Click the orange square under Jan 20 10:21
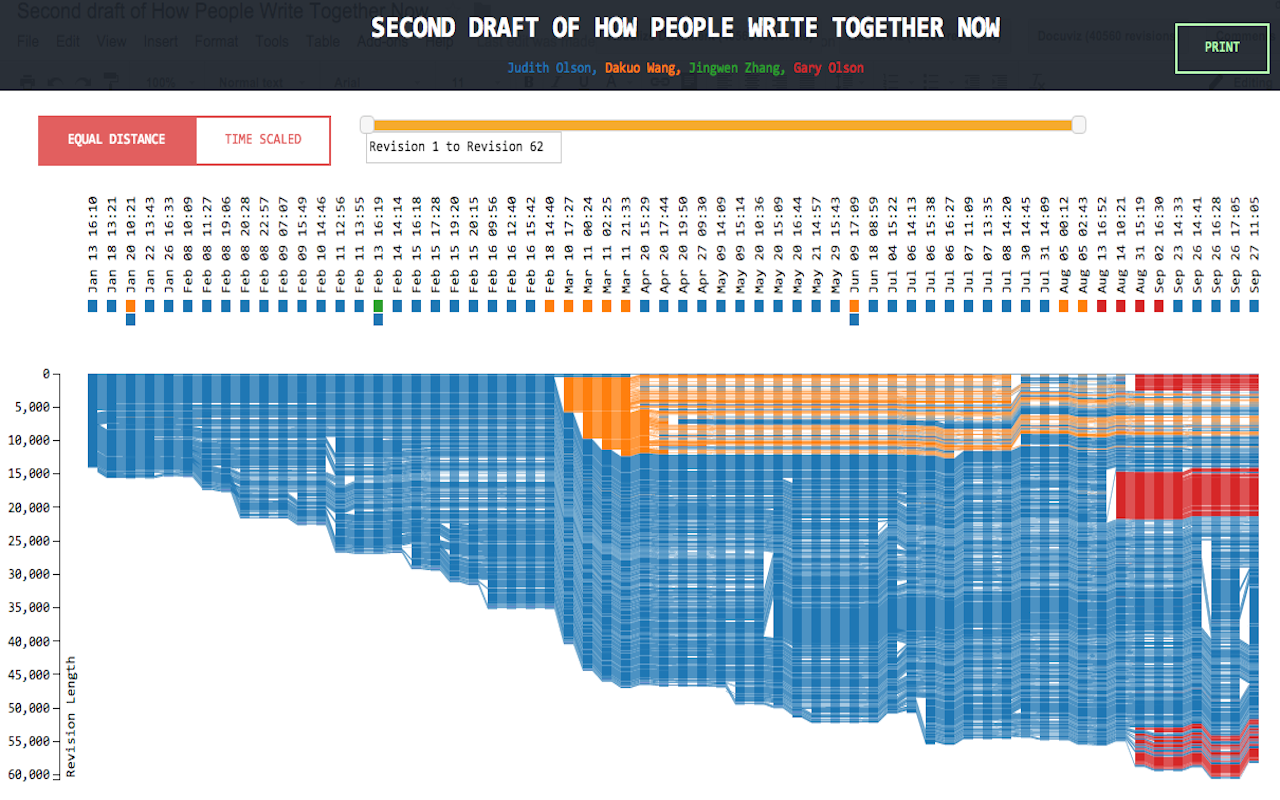This screenshot has height=800, width=1280. (131, 305)
